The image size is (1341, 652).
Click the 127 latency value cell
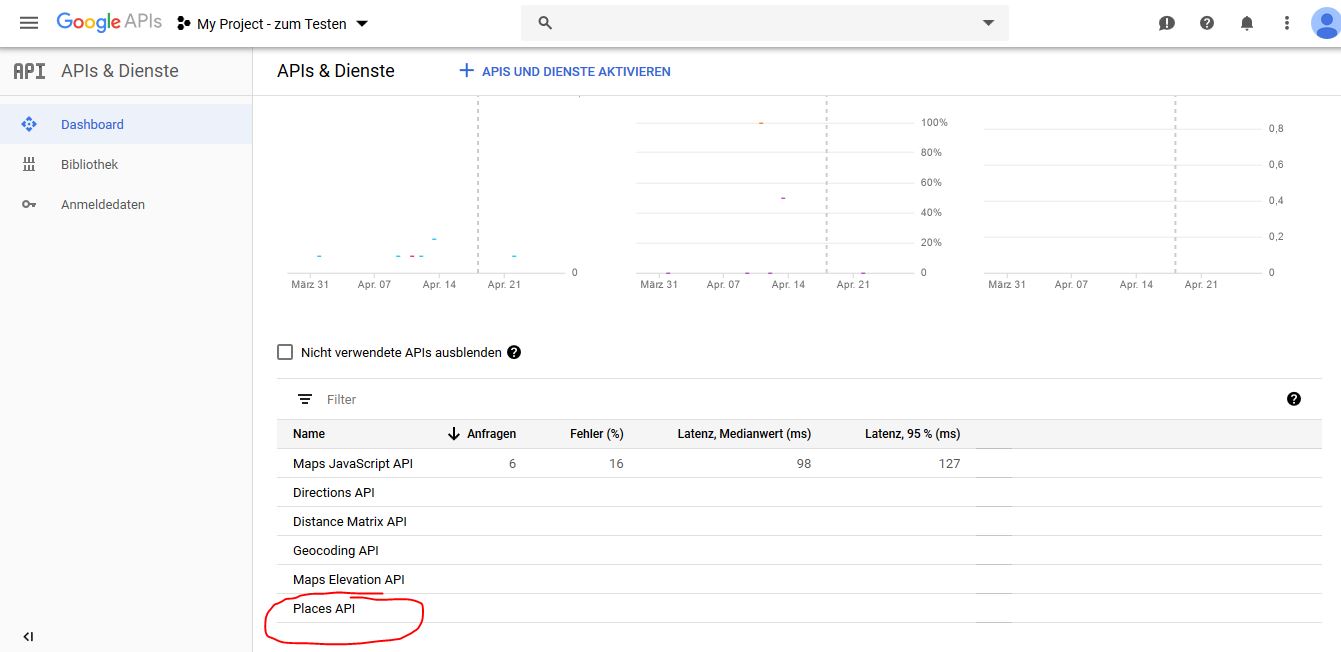tap(949, 463)
